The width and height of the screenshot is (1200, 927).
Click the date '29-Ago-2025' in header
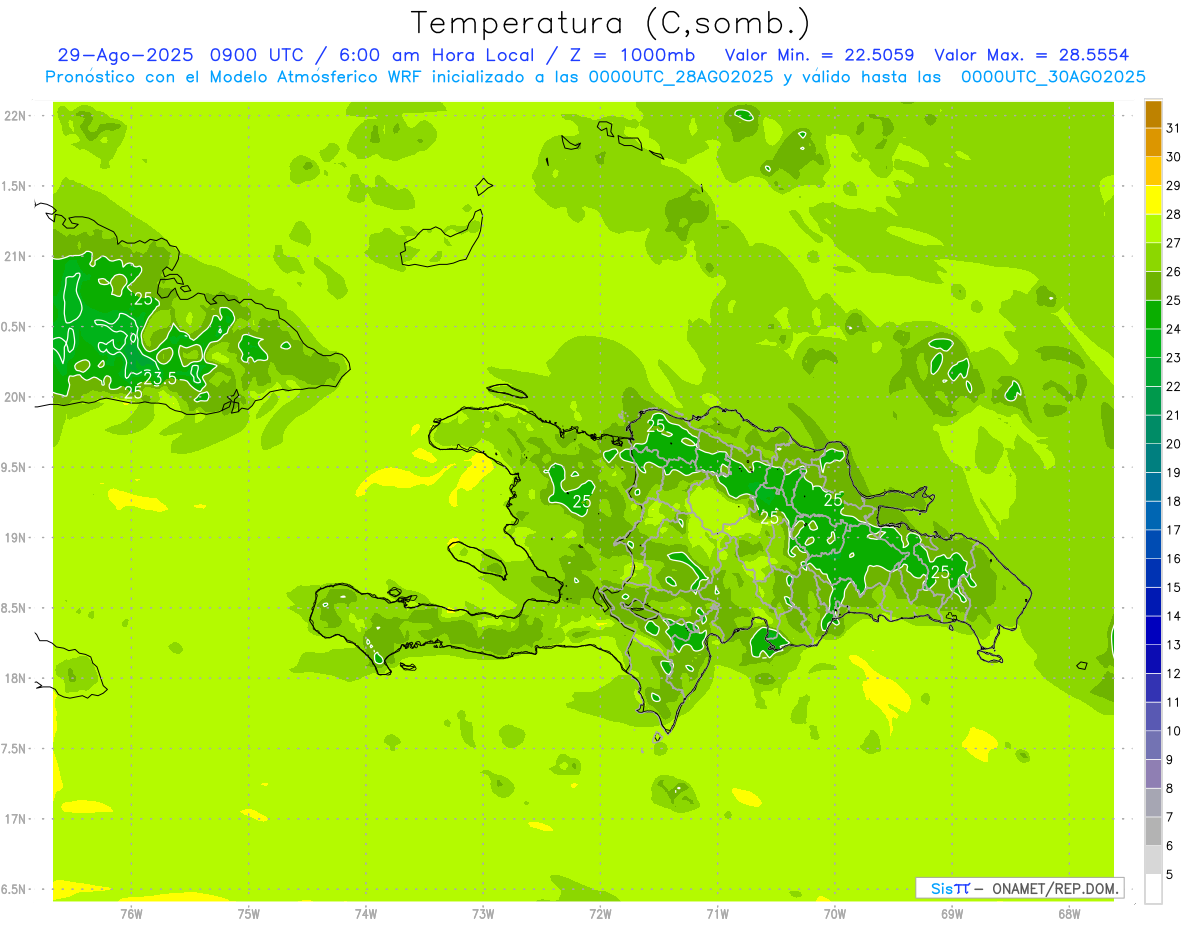pyautogui.click(x=126, y=55)
